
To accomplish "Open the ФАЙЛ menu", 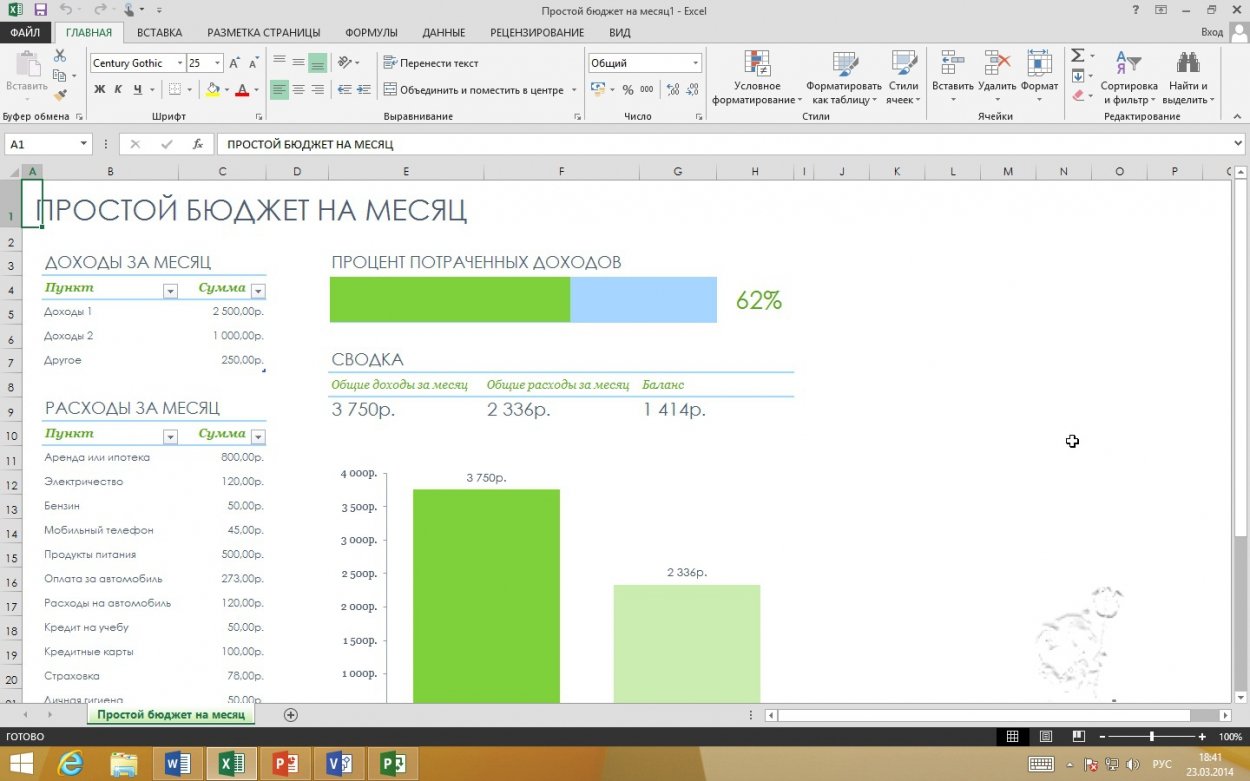I will pyautogui.click(x=25, y=32).
